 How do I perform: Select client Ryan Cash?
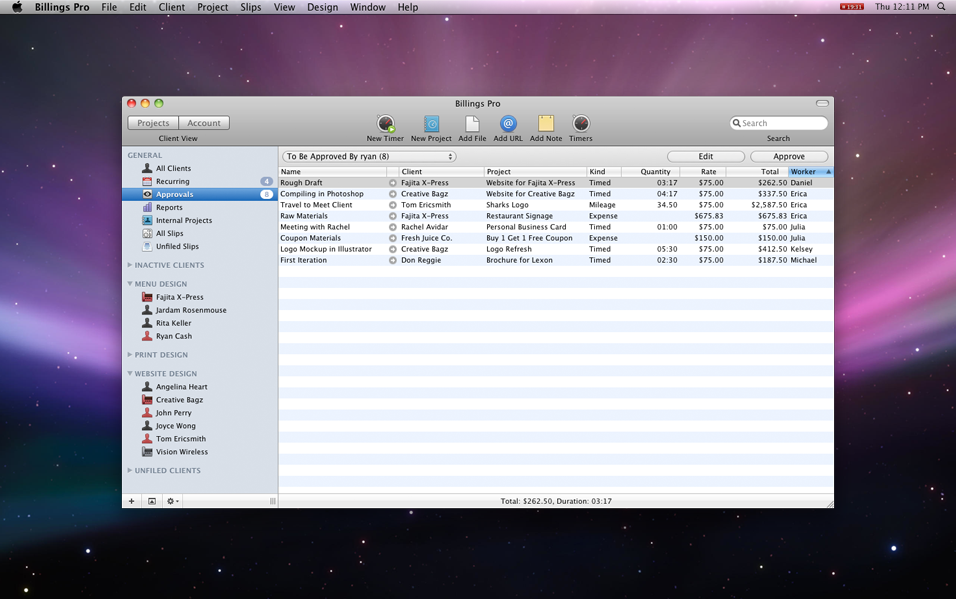(x=174, y=336)
